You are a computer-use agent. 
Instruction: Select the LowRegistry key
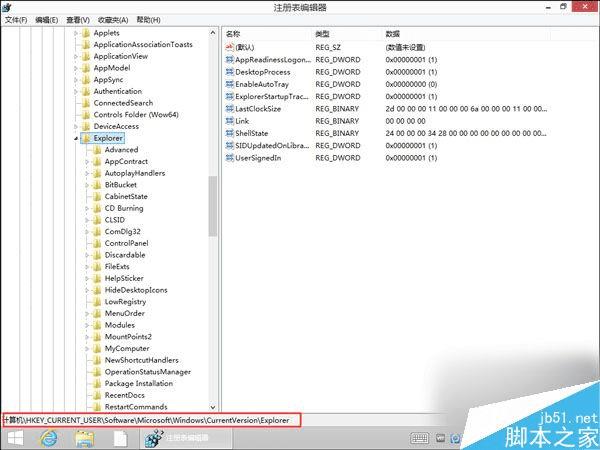click(x=125, y=302)
